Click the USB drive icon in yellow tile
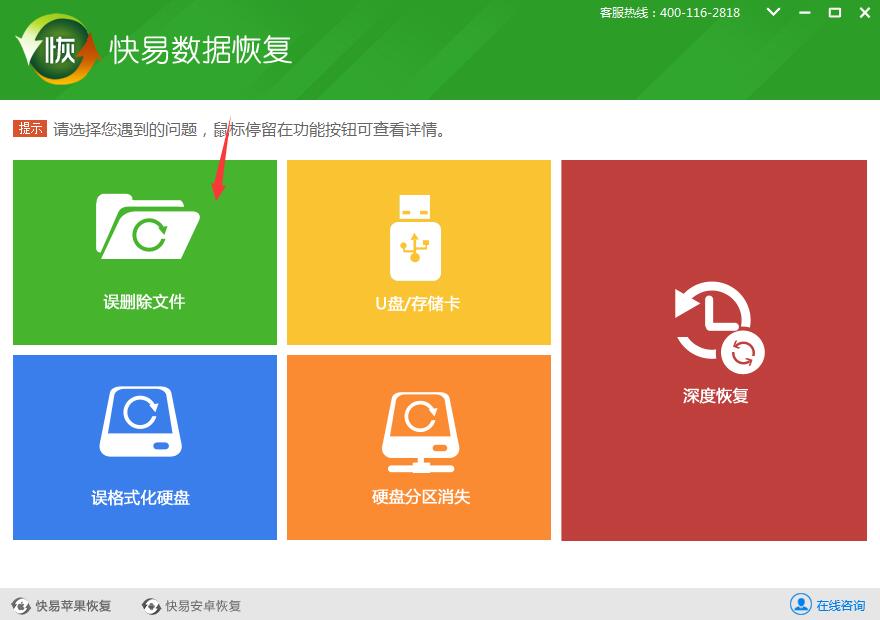 click(x=415, y=238)
